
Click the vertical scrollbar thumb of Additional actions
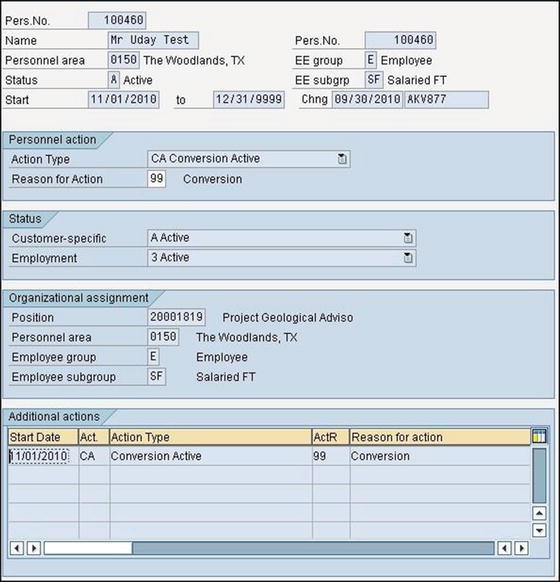pos(539,475)
